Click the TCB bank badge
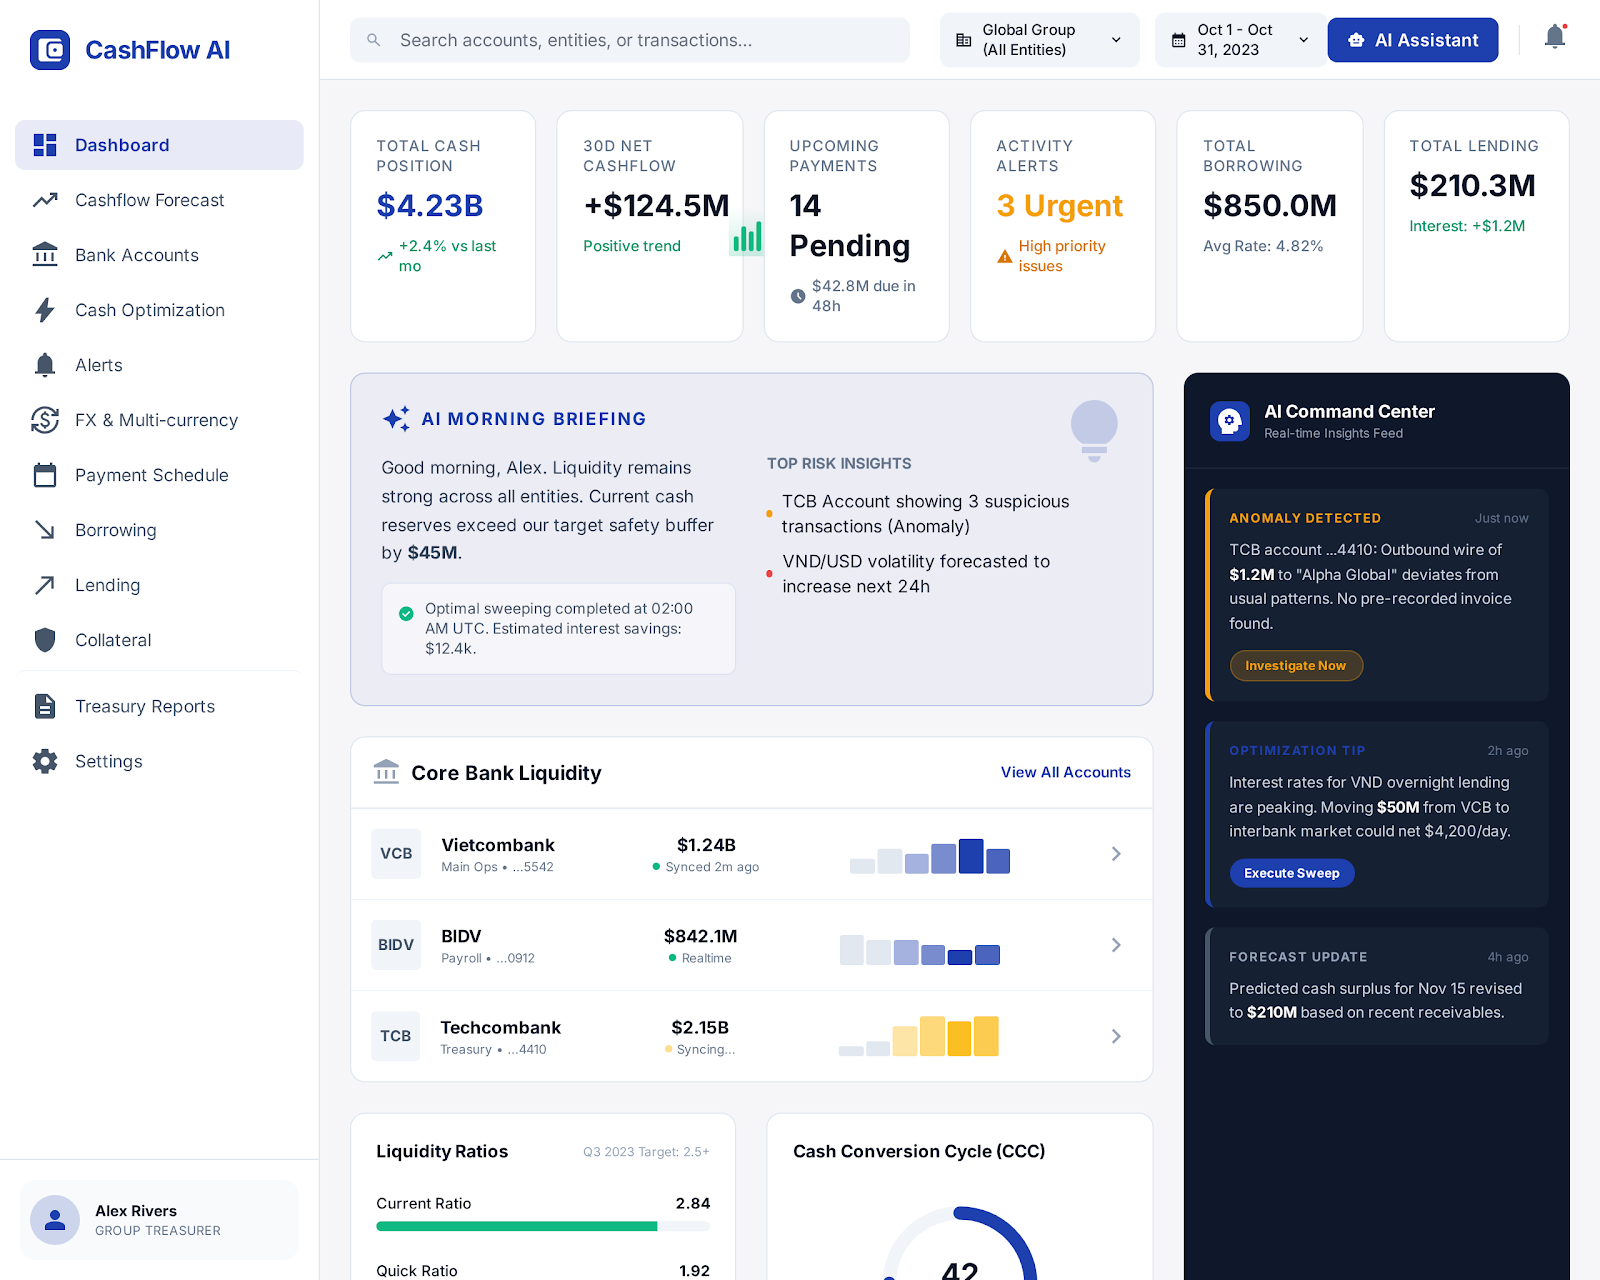The width and height of the screenshot is (1600, 1280). coord(396,1036)
